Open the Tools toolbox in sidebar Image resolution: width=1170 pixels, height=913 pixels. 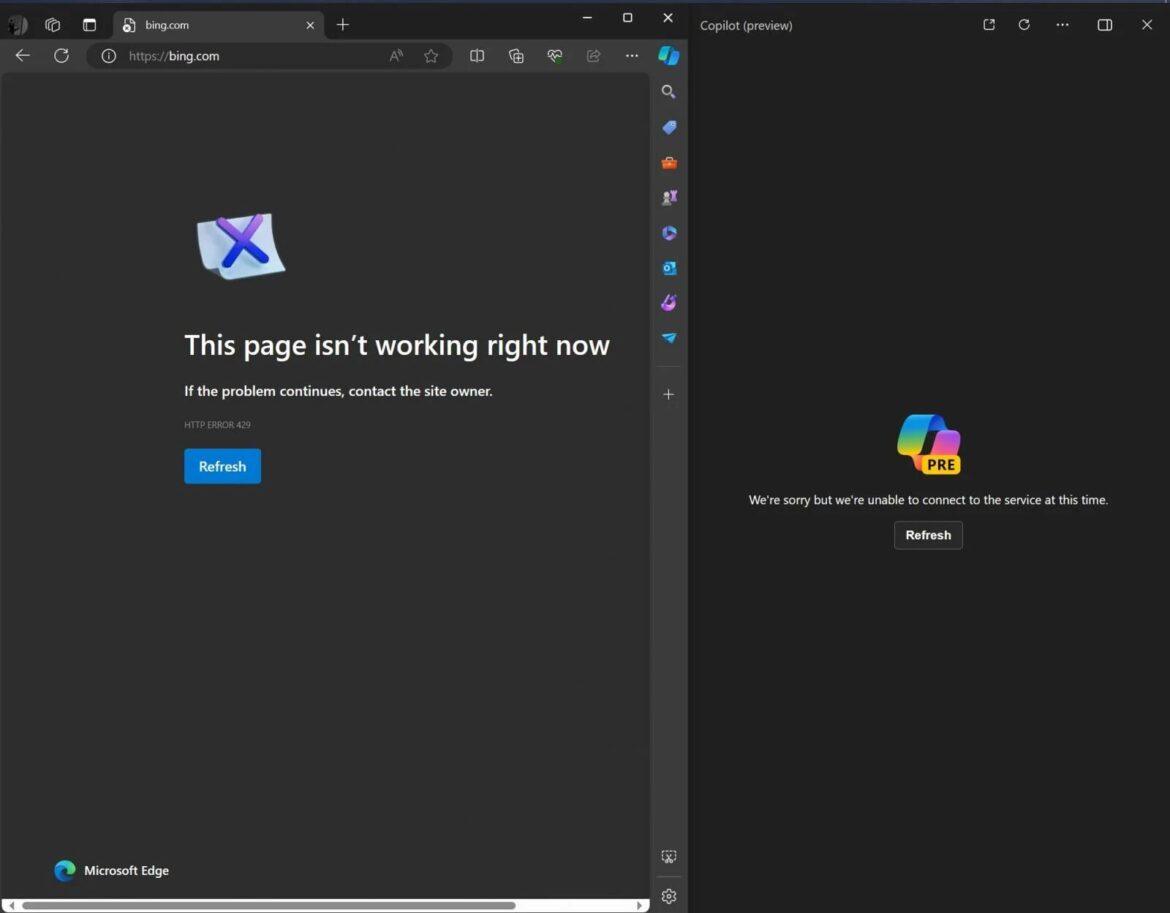[668, 162]
